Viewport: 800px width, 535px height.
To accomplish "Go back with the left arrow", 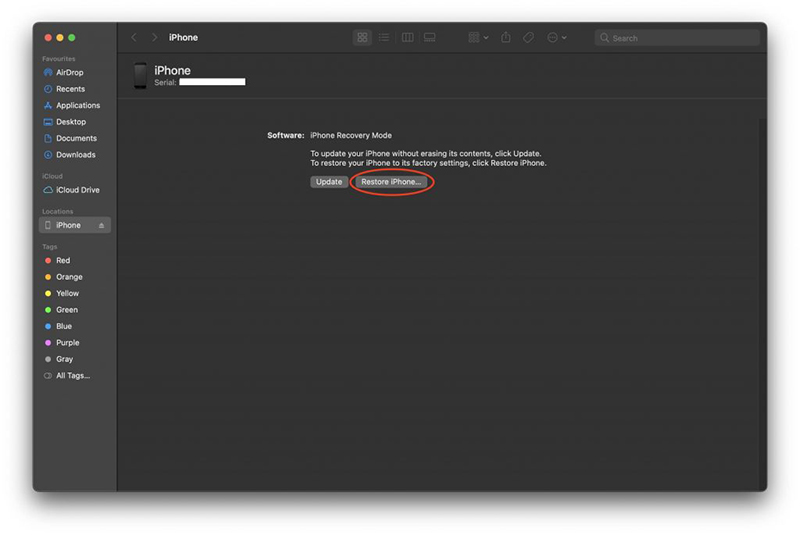I will pyautogui.click(x=134, y=38).
